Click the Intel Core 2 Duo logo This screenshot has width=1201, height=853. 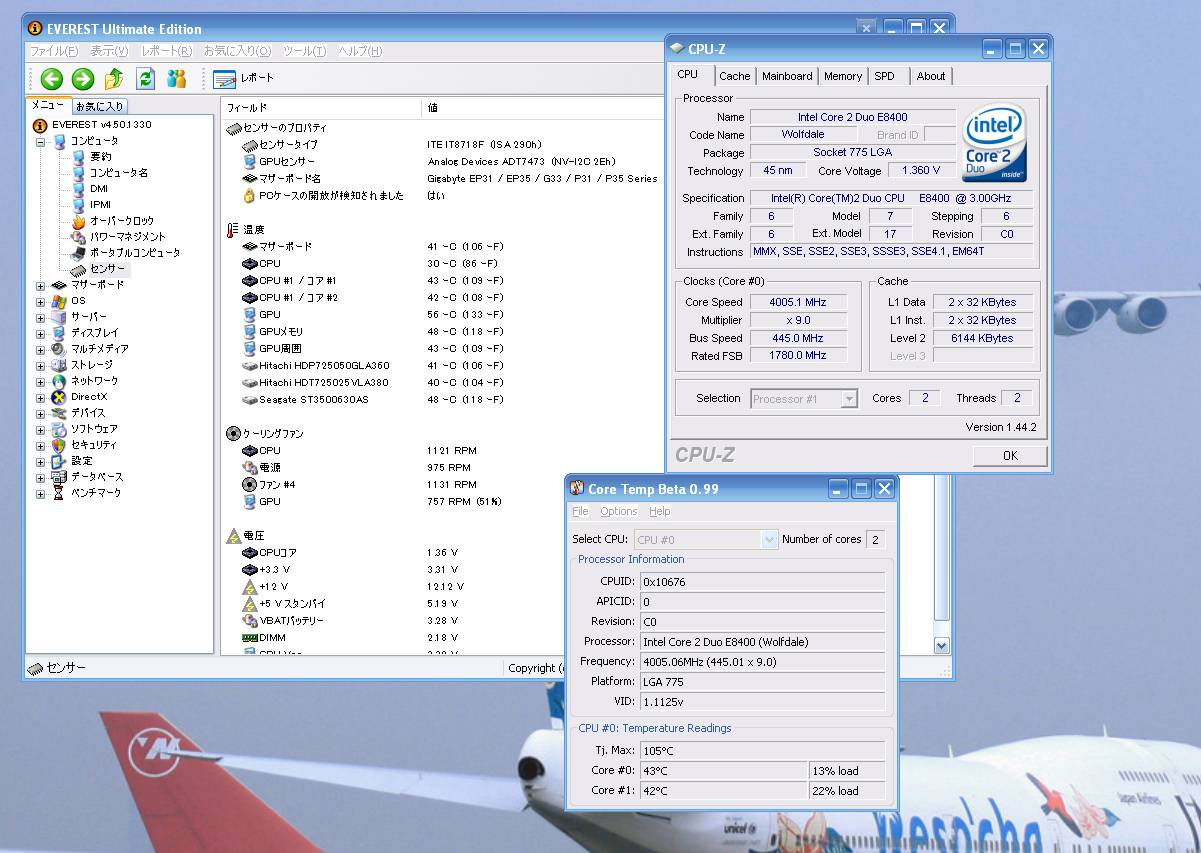[x=995, y=142]
